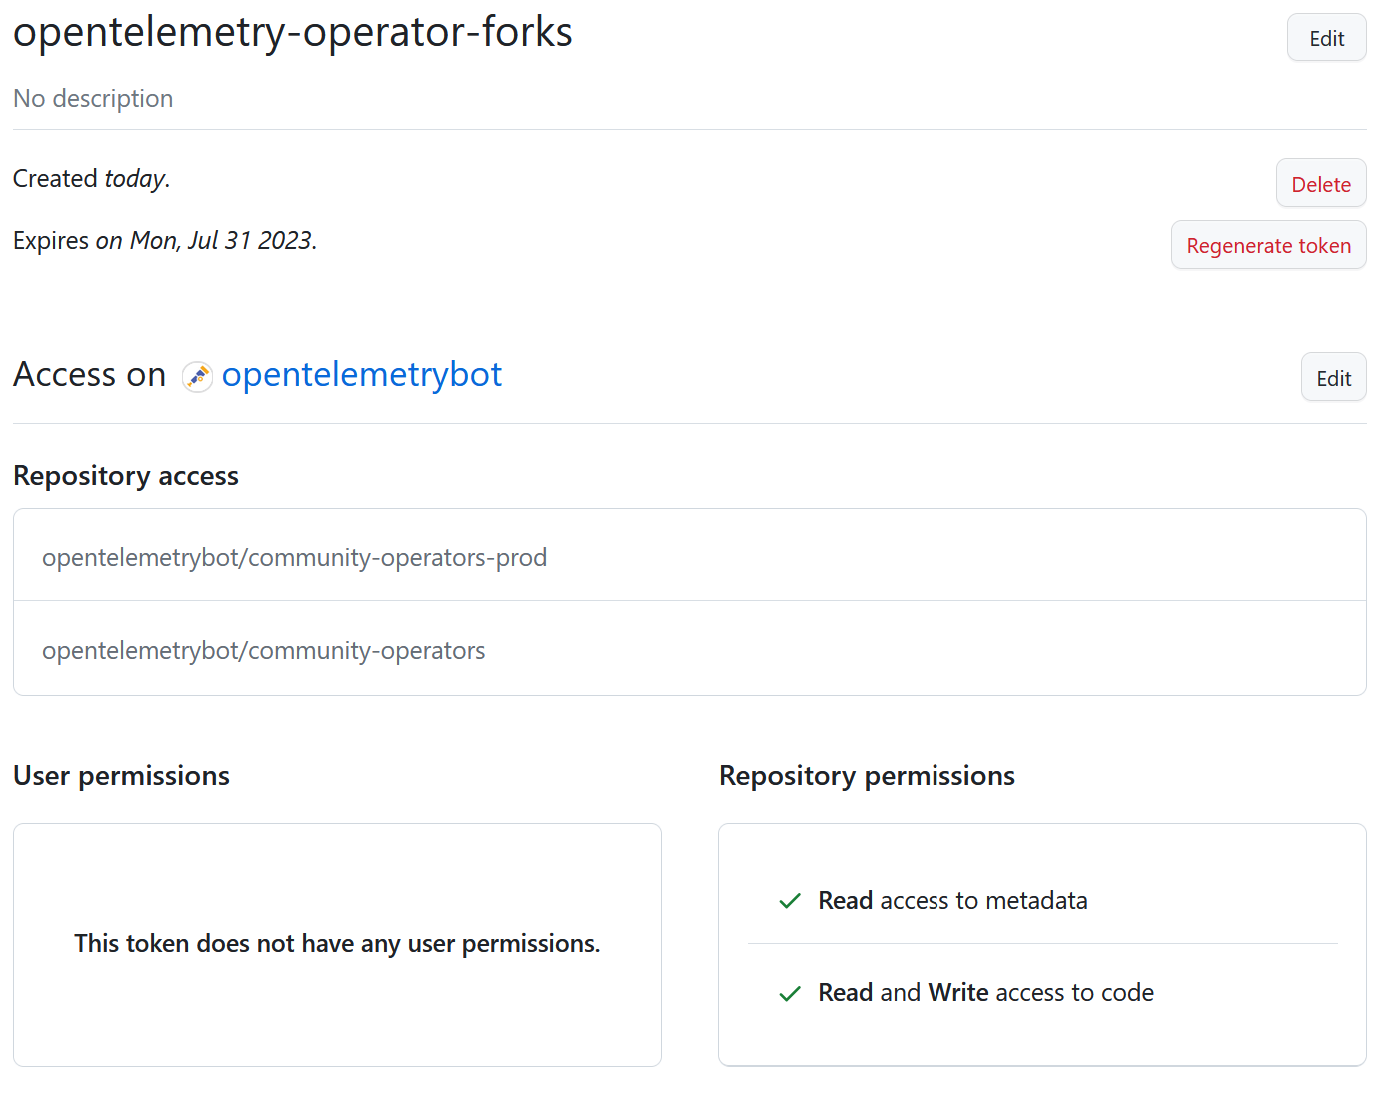The height and width of the screenshot is (1095, 1391).
Task: Click the green check beside Read and Write code access
Action: 789,993
